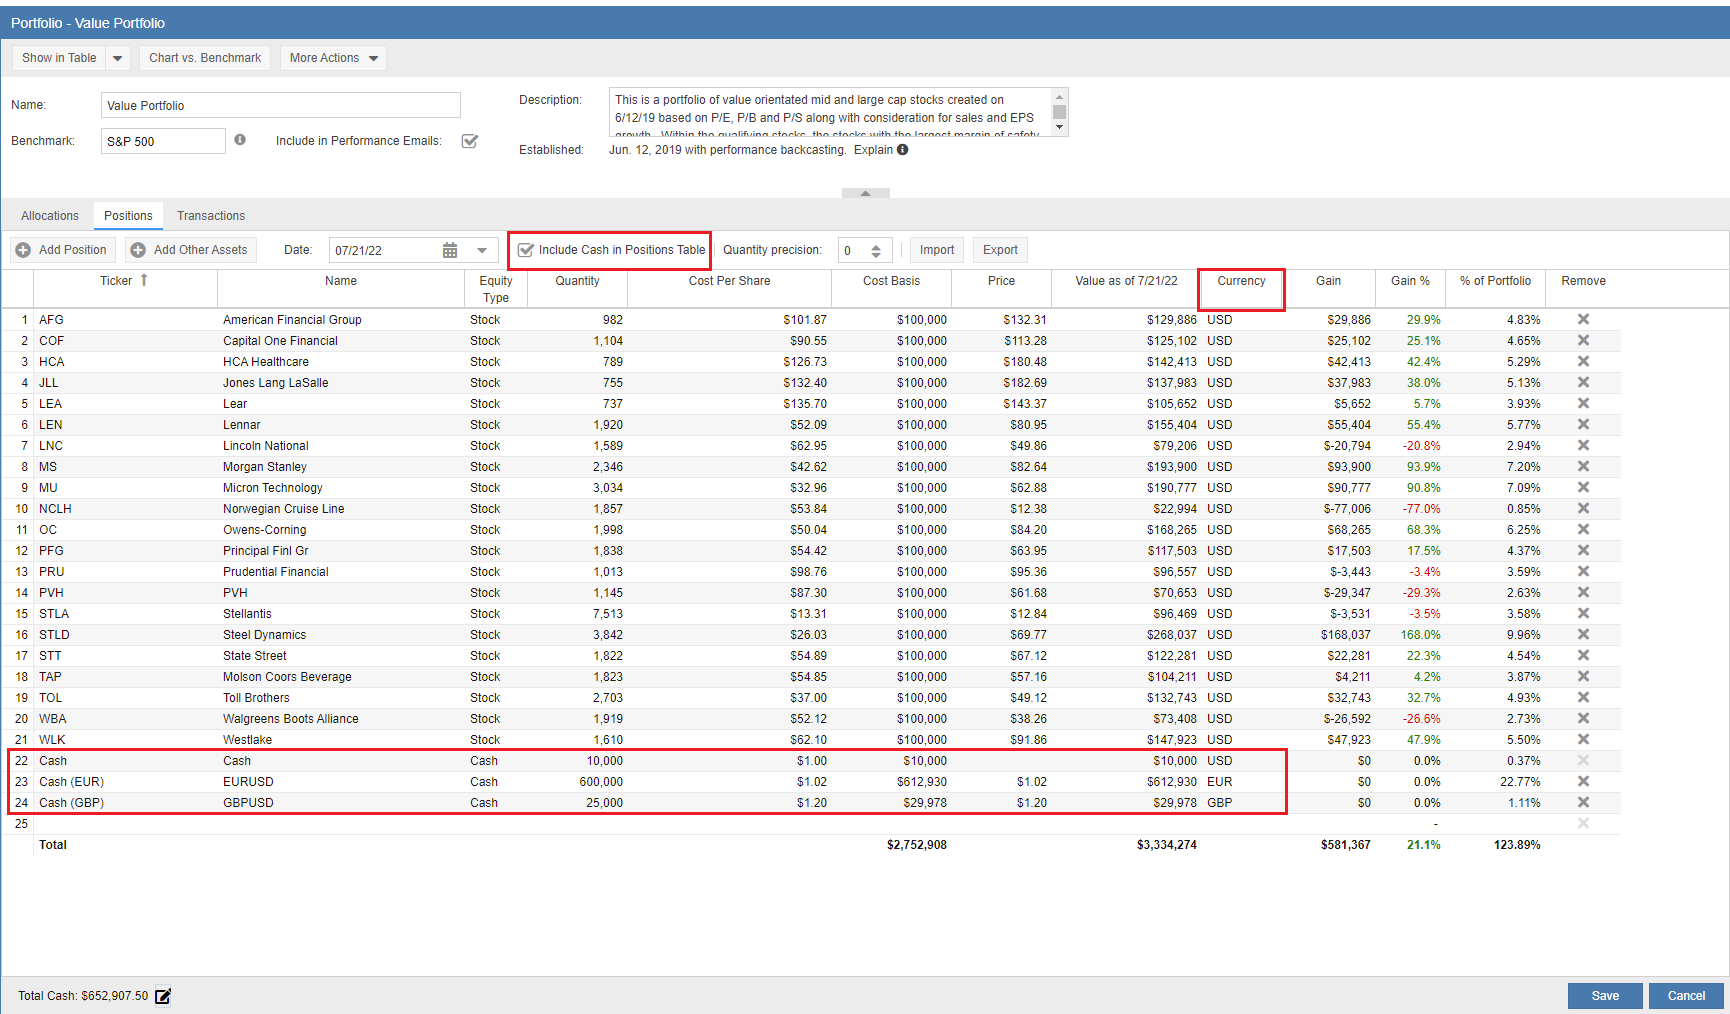Expand the More Actions menu
Viewport: 1730px width, 1014px height.
point(334,58)
